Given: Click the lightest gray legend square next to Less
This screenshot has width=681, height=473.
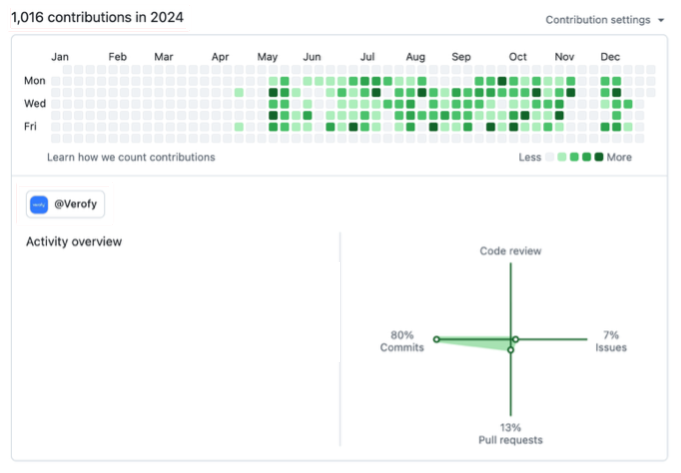Looking at the screenshot, I should coord(549,157).
